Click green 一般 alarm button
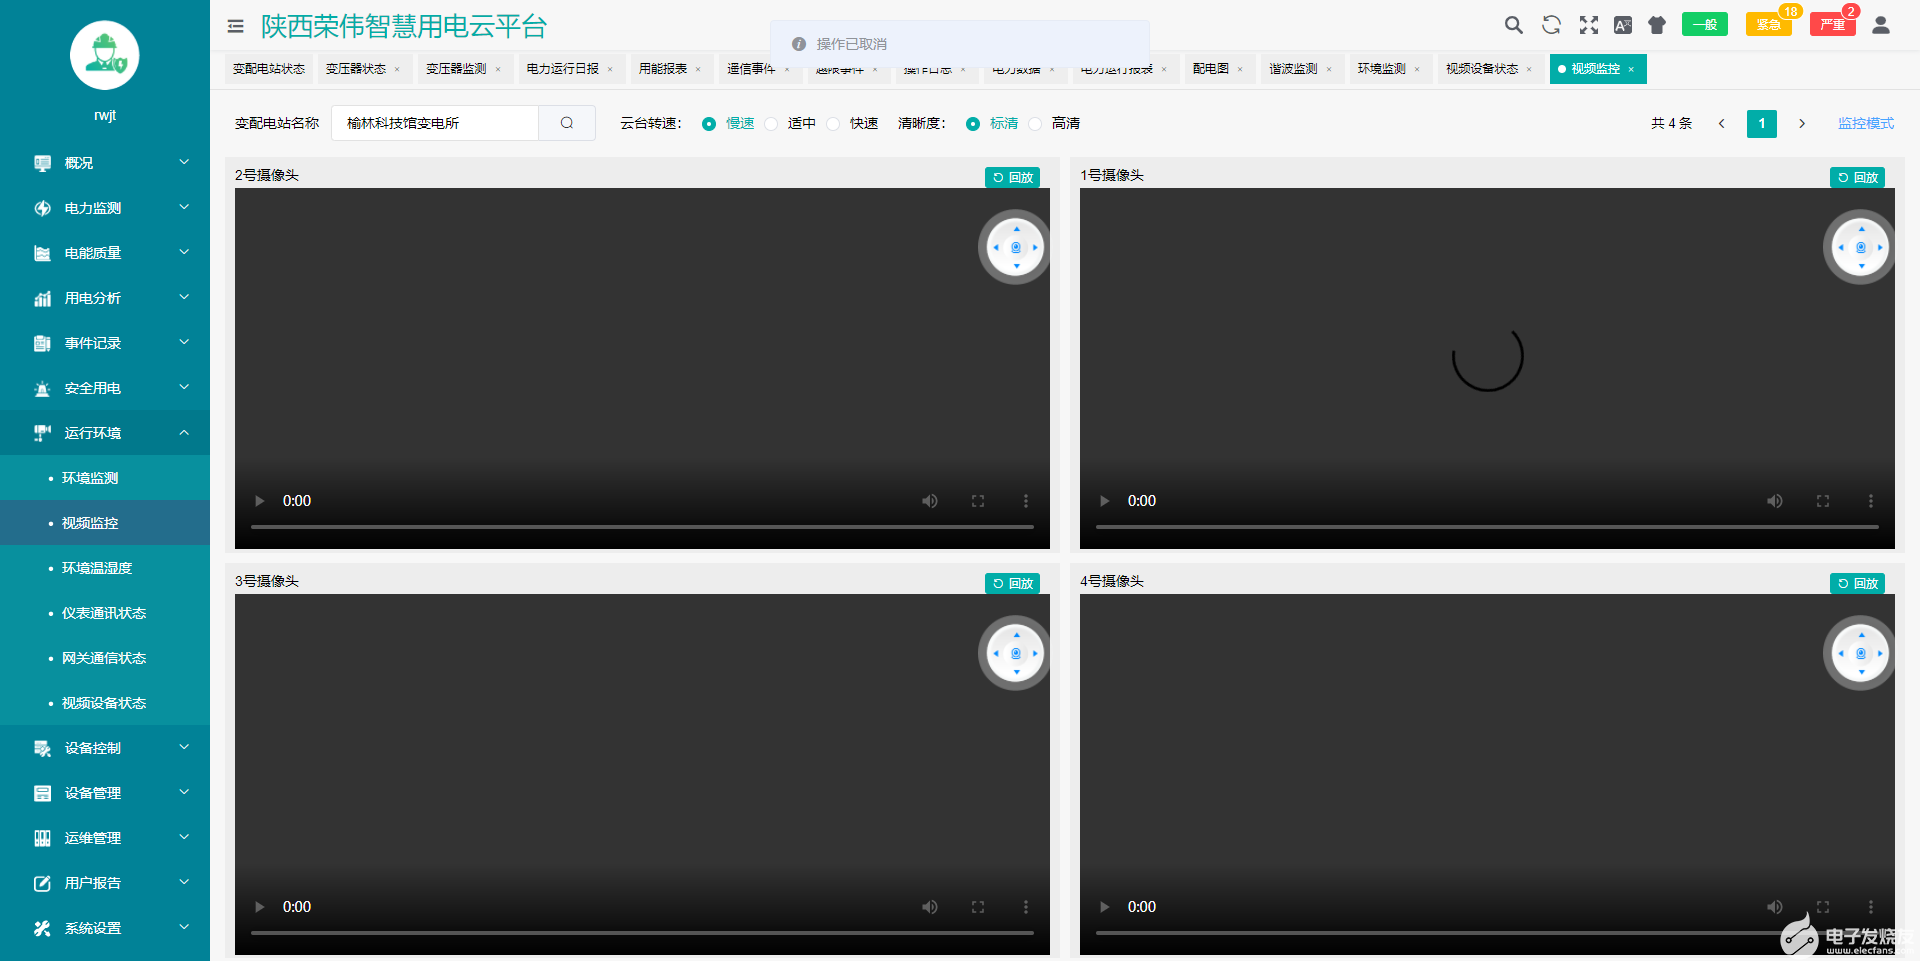 click(1705, 25)
